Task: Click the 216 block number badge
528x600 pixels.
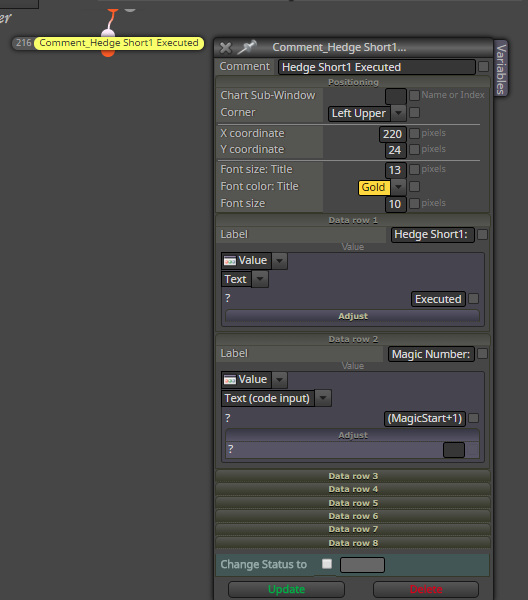Action: [23, 43]
